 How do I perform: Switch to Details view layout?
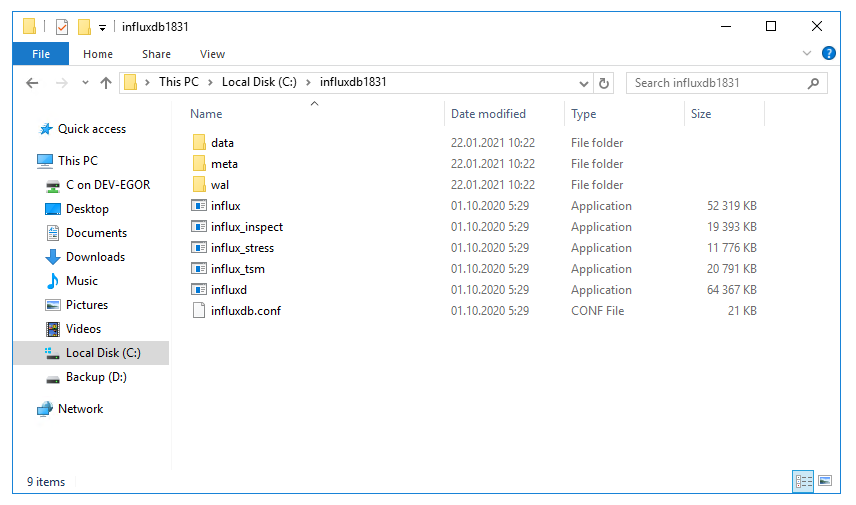click(x=803, y=482)
